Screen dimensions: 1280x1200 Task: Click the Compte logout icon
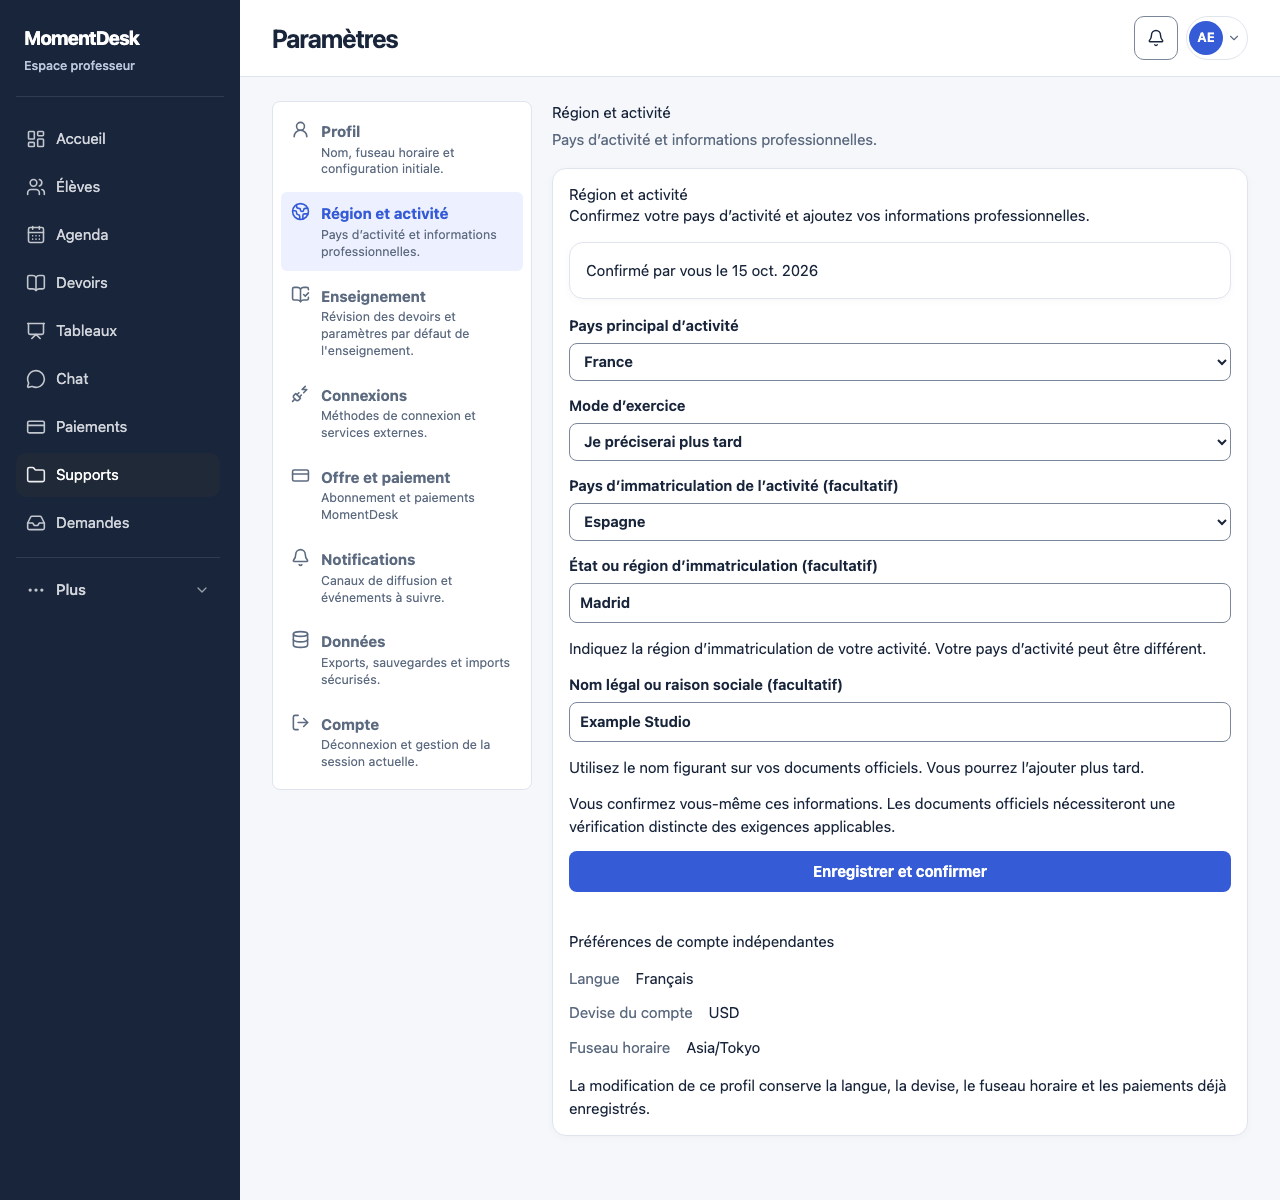300,723
